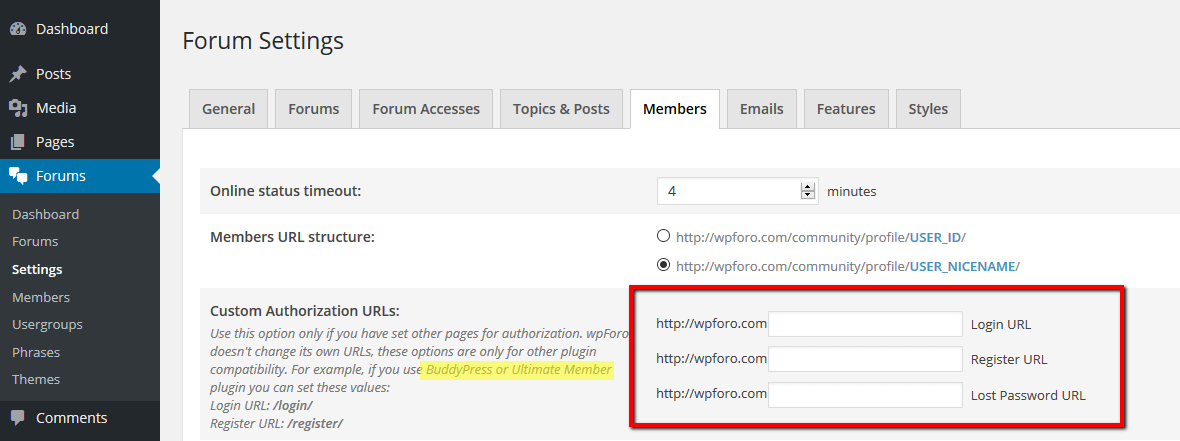Viewport: 1180px width, 441px height.
Task: Focus the Lost Password URL field
Action: [x=865, y=395]
